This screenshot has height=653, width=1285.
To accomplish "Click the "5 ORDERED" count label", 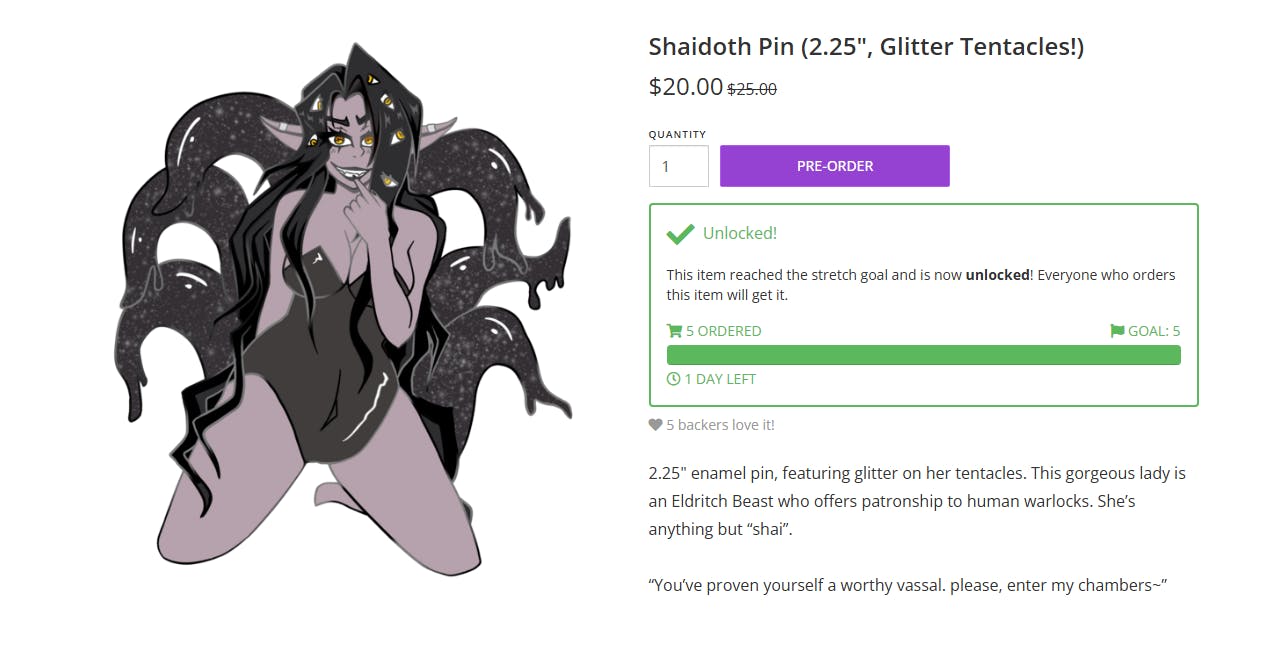I will coord(723,331).
